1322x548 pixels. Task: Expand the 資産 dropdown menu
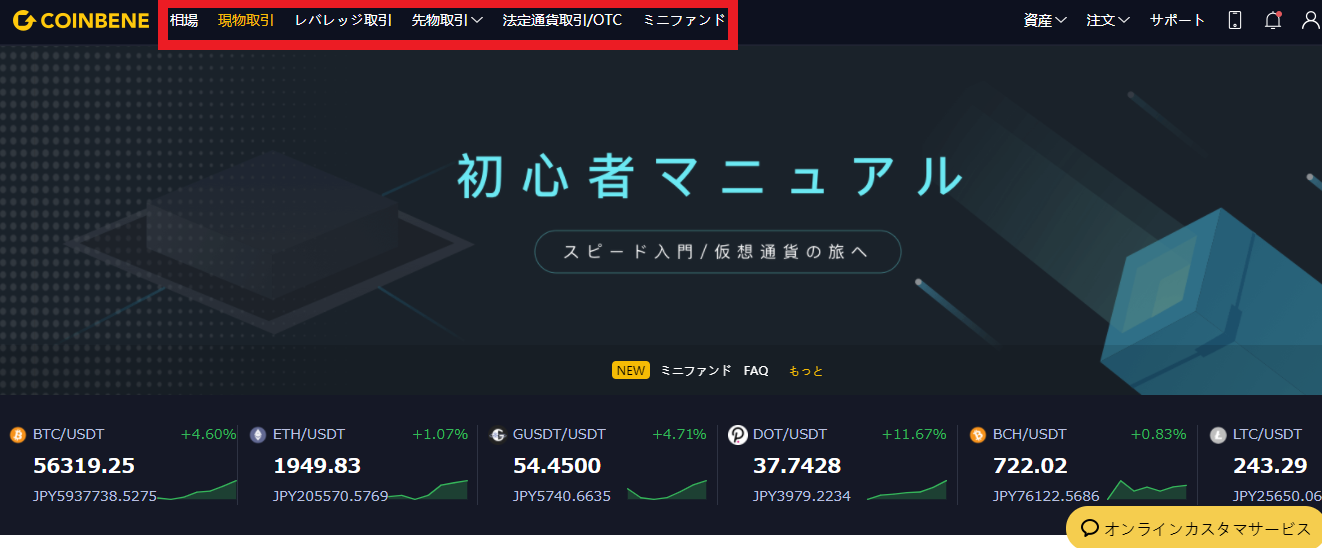[x=1045, y=20]
